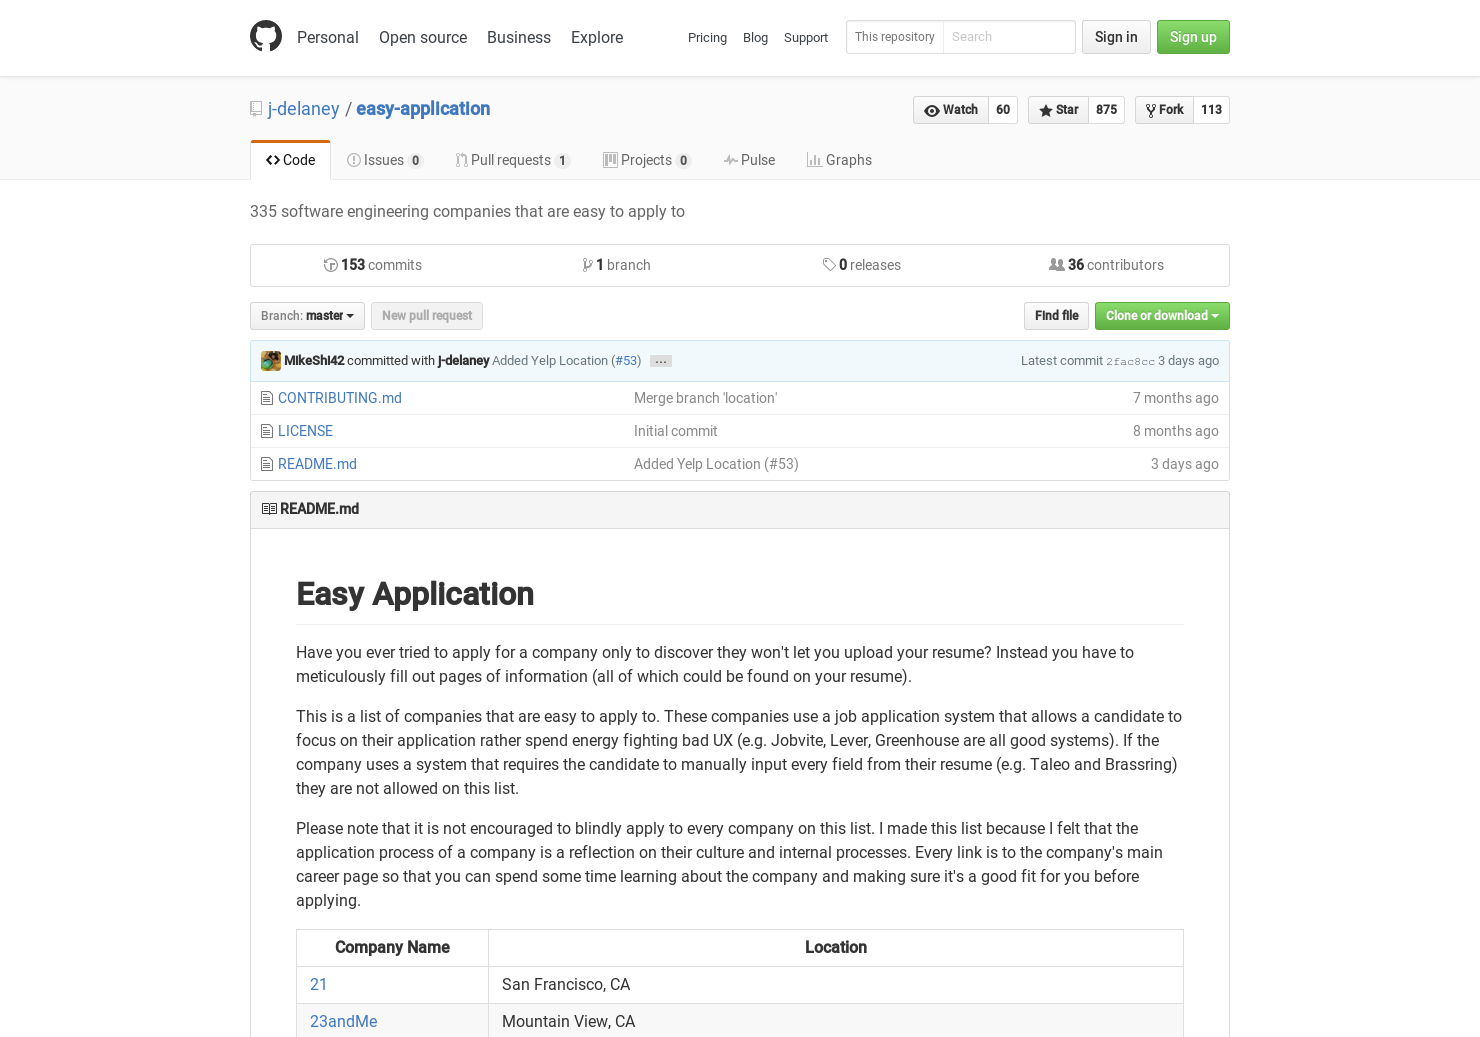The image size is (1480, 1037).
Task: Select the branch icon next to 1 branch
Action: point(588,265)
